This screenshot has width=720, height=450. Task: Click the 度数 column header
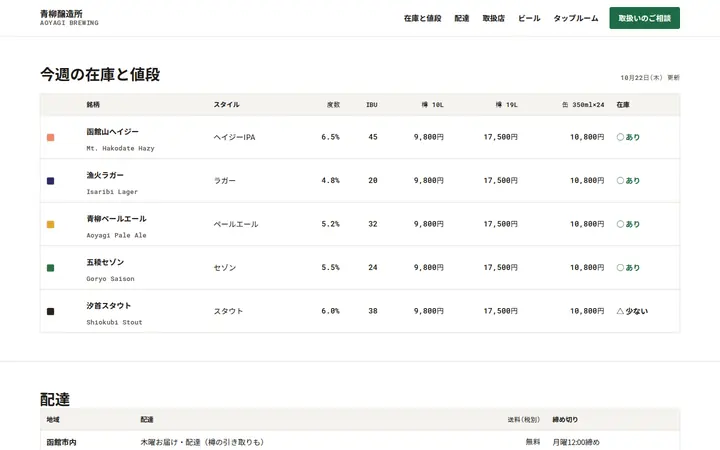click(x=333, y=105)
